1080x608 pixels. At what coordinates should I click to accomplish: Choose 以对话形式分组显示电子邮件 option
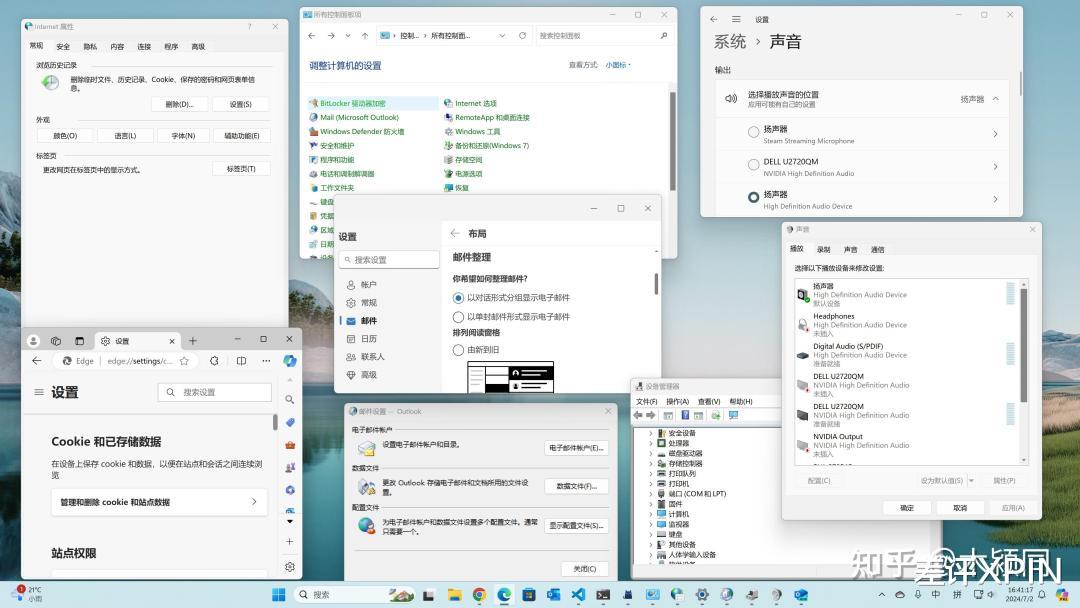(458, 298)
